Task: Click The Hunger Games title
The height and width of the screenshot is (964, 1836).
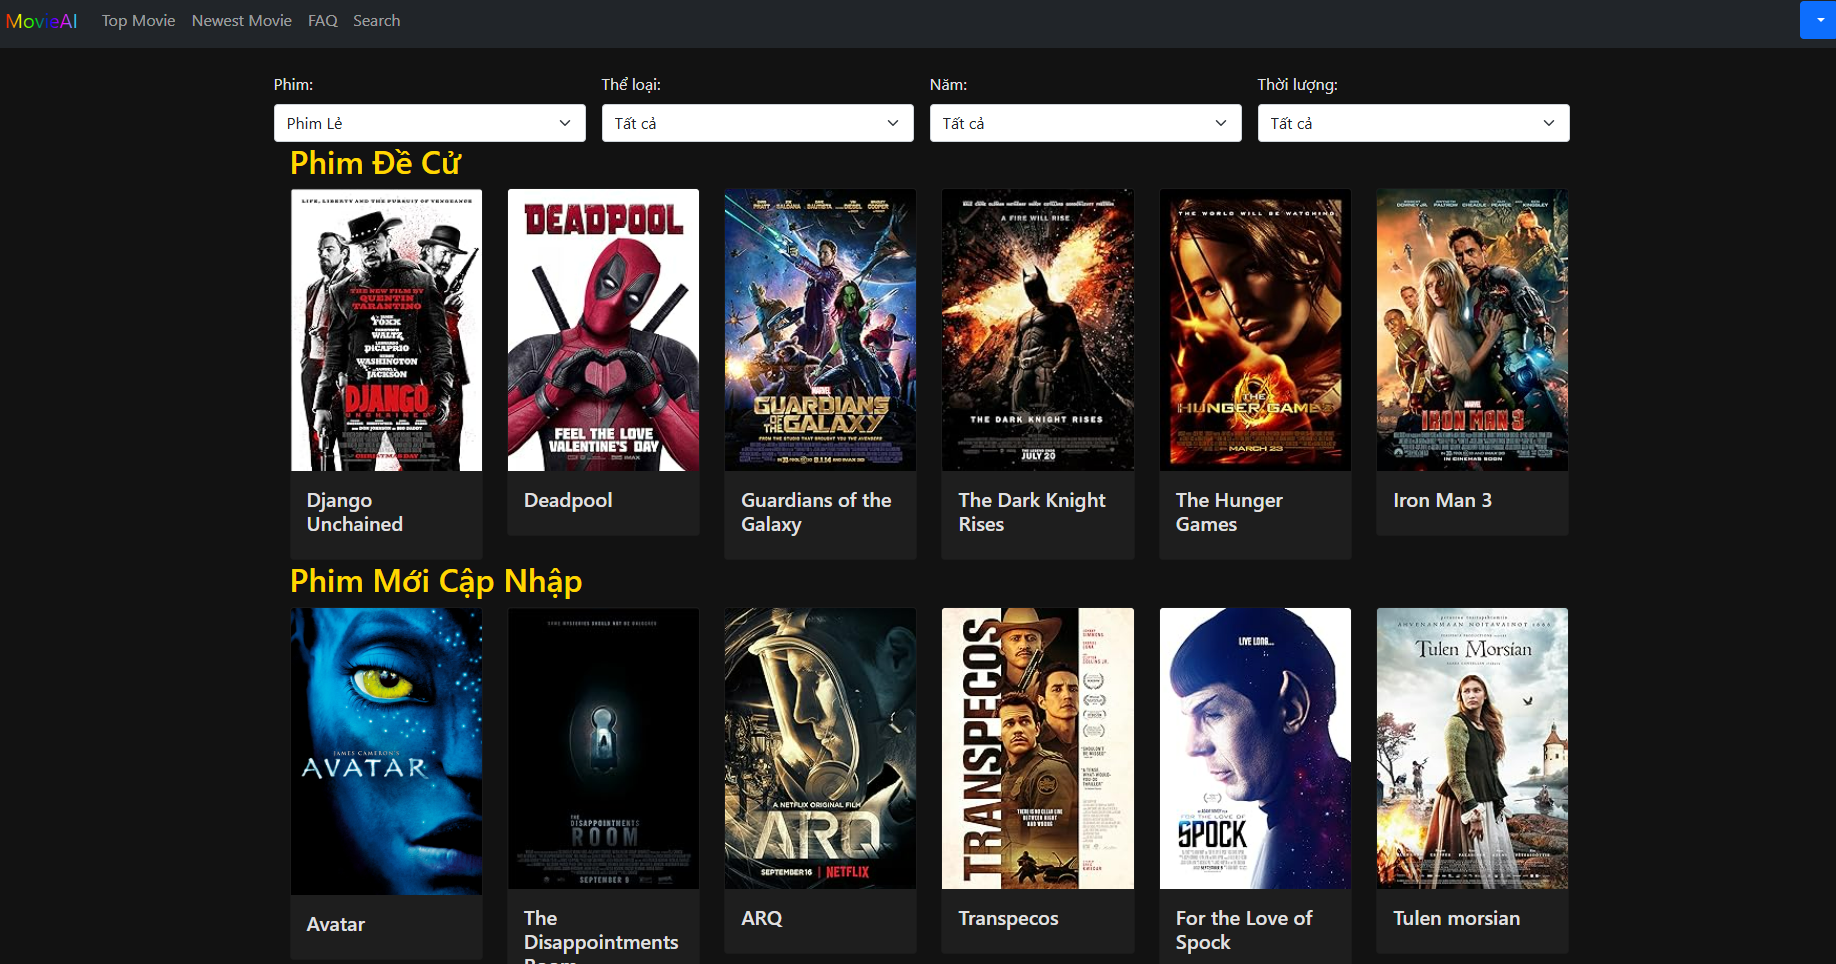Action: (x=1229, y=512)
